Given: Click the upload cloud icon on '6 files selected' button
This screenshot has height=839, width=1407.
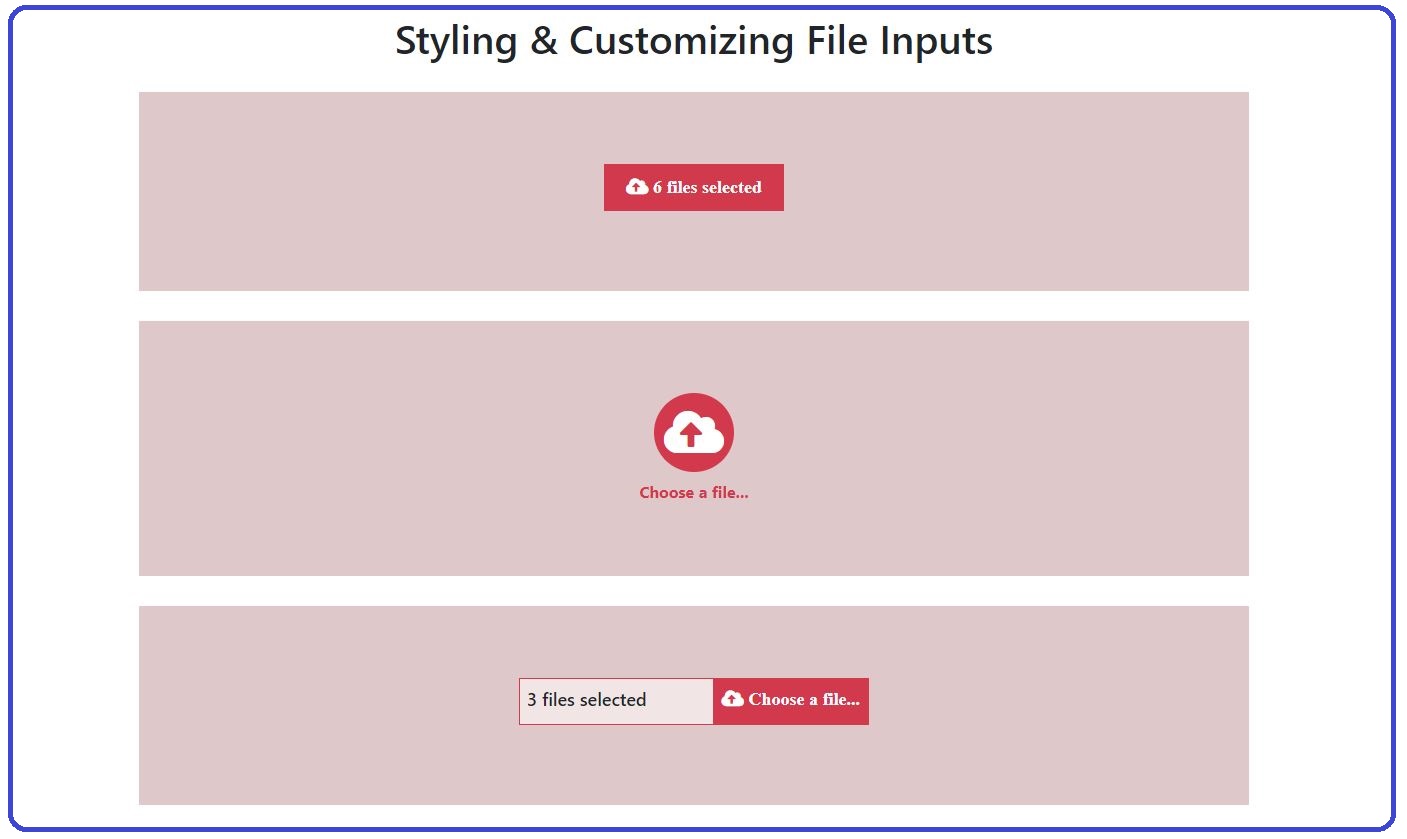Looking at the screenshot, I should (637, 186).
